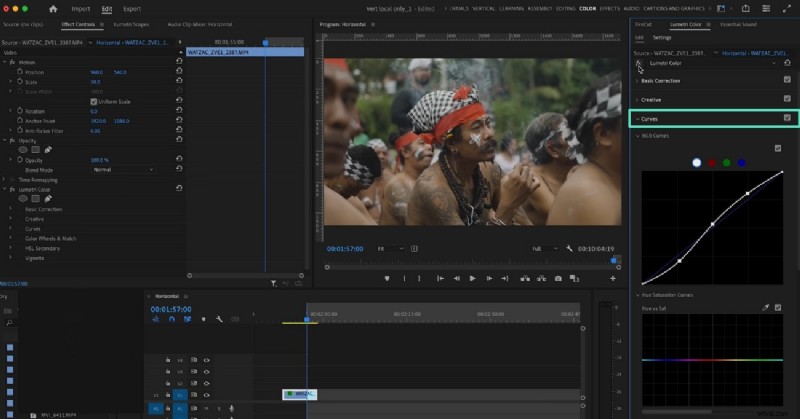Screen dimensions: 800x419
Task: Step forward one frame in Program monitor
Action: coord(489,278)
